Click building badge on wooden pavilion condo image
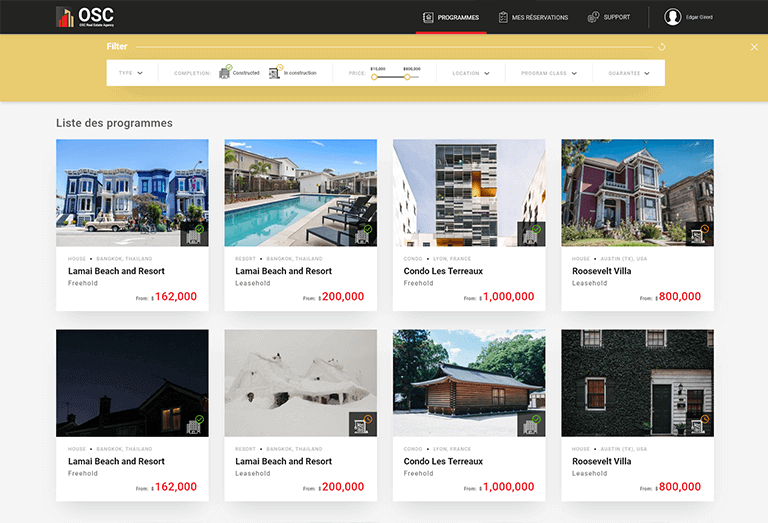 point(531,424)
